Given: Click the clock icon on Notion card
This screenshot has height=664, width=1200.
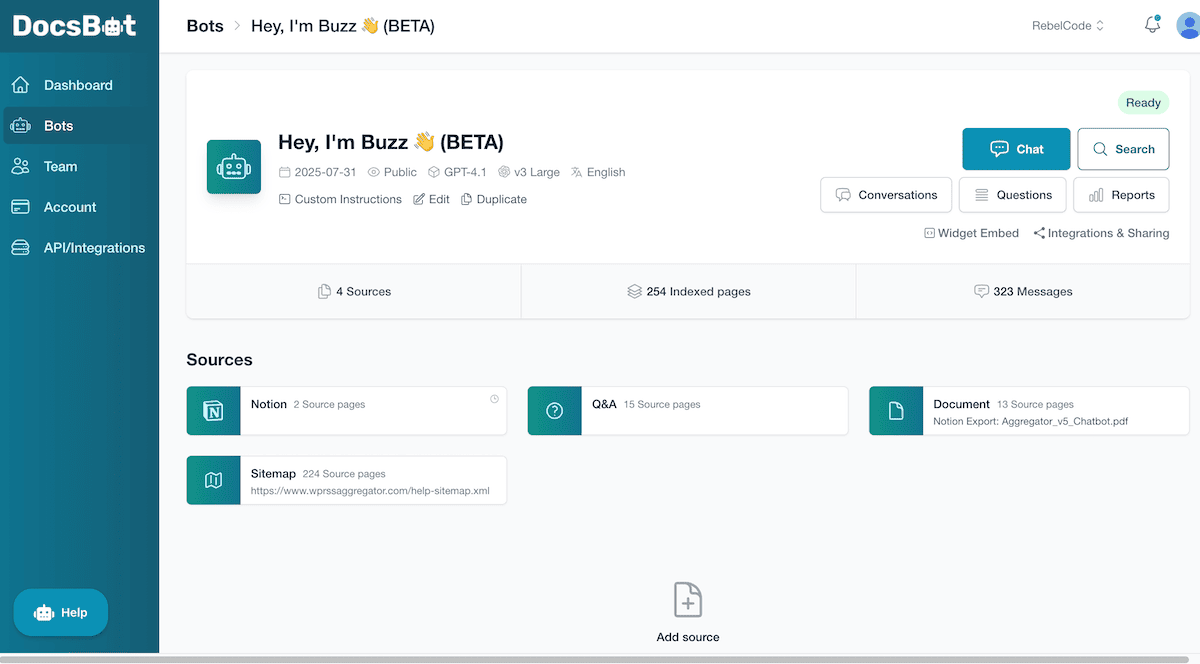Looking at the screenshot, I should [x=494, y=399].
